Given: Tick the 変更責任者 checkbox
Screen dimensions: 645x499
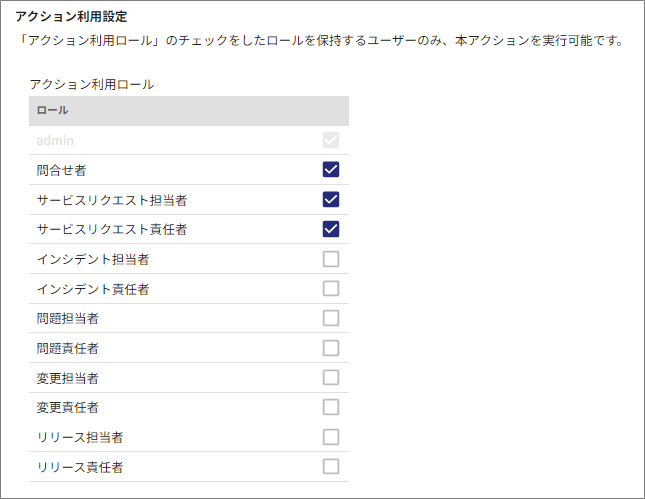Looking at the screenshot, I should click(331, 407).
